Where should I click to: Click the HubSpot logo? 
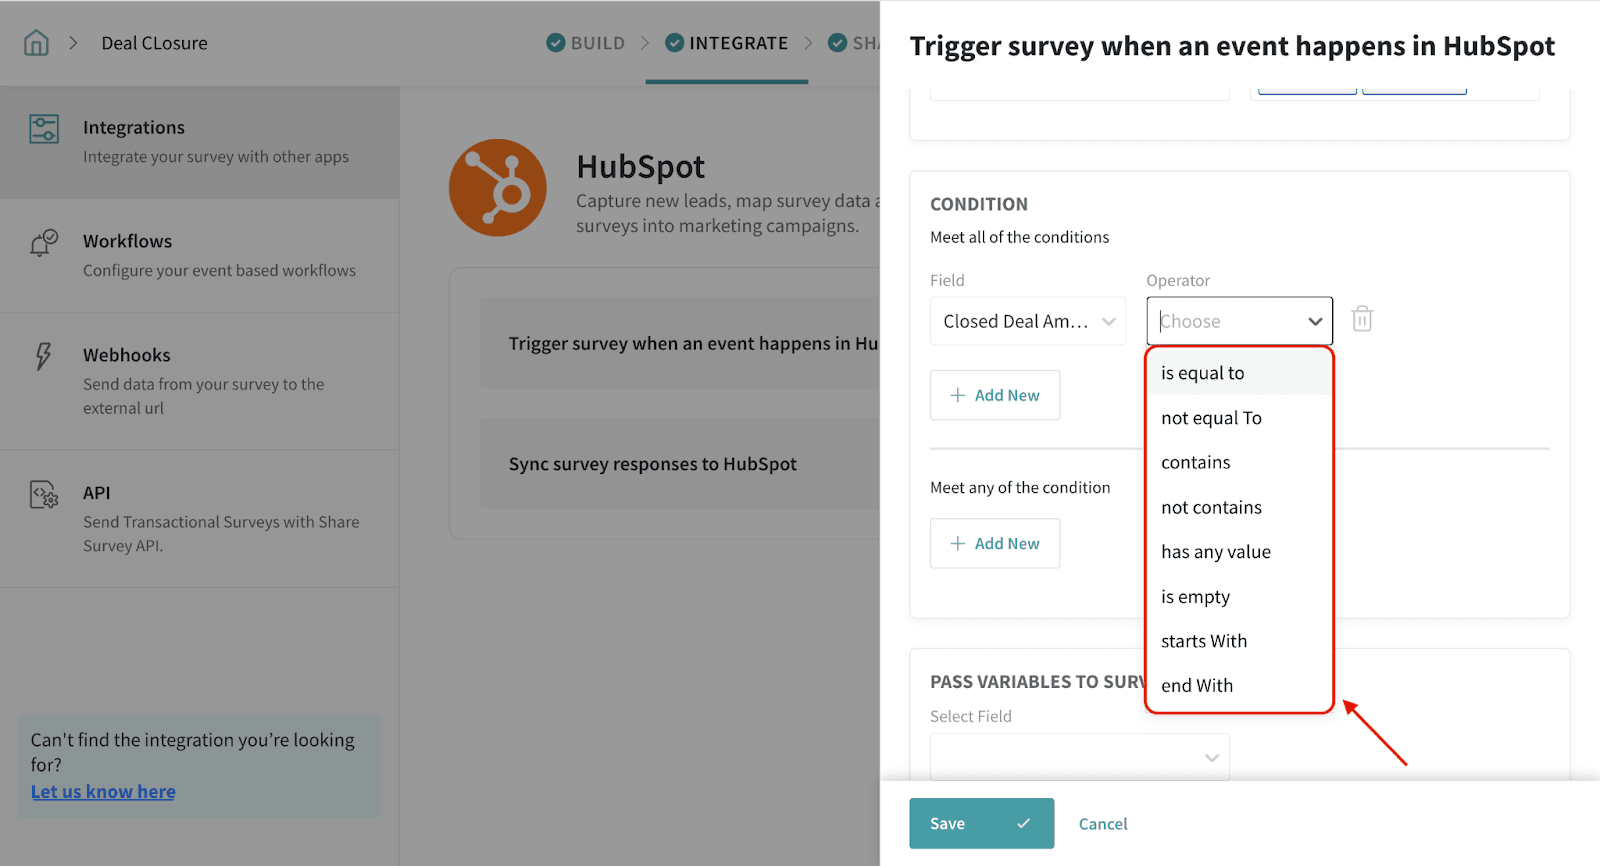tap(497, 188)
